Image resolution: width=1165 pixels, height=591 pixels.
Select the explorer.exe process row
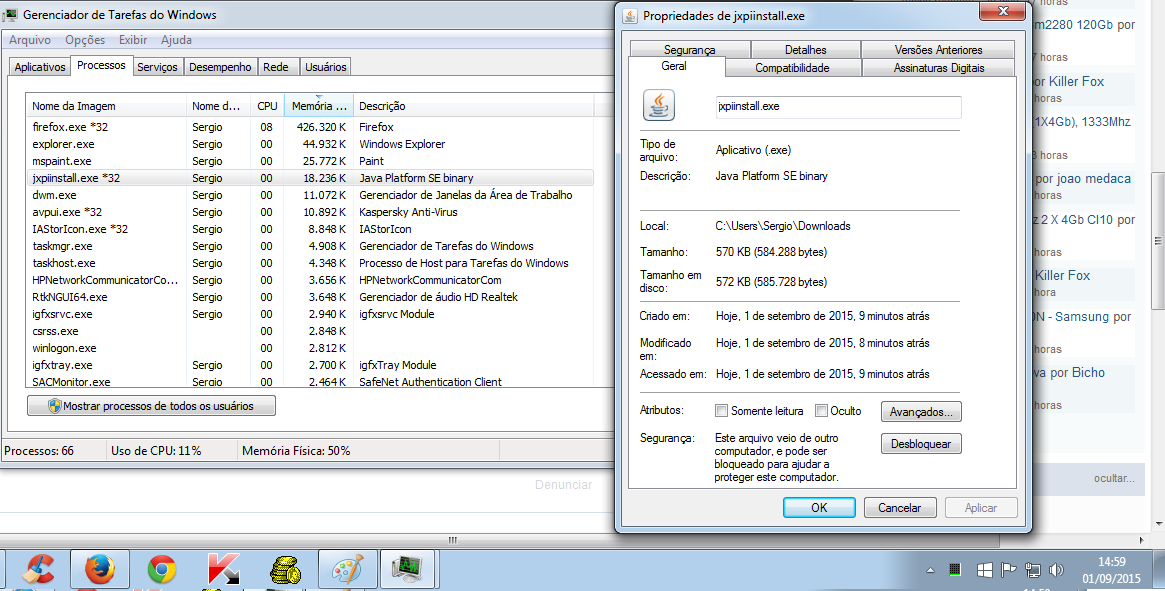tap(310, 144)
